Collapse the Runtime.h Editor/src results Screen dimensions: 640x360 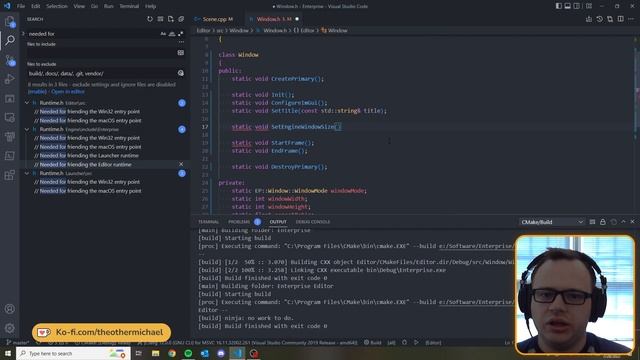pyautogui.click(x=27, y=103)
